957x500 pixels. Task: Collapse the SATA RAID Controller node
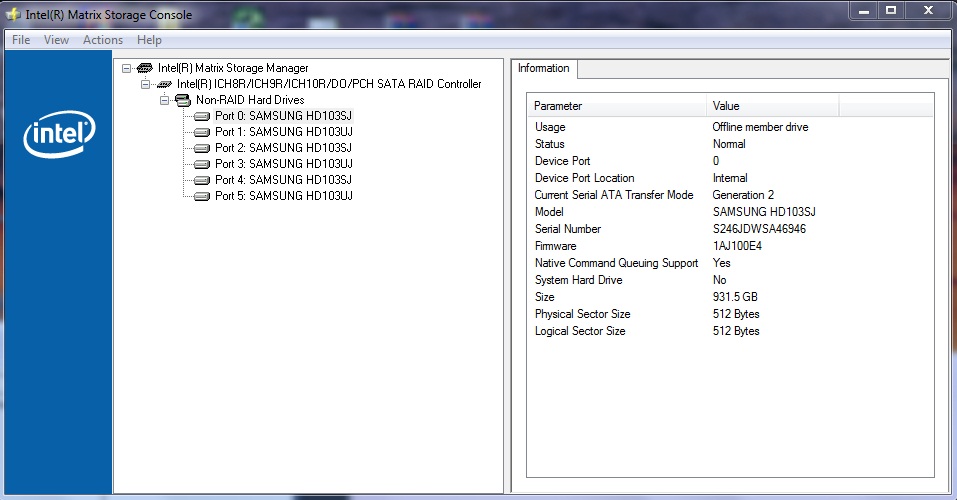coord(145,84)
